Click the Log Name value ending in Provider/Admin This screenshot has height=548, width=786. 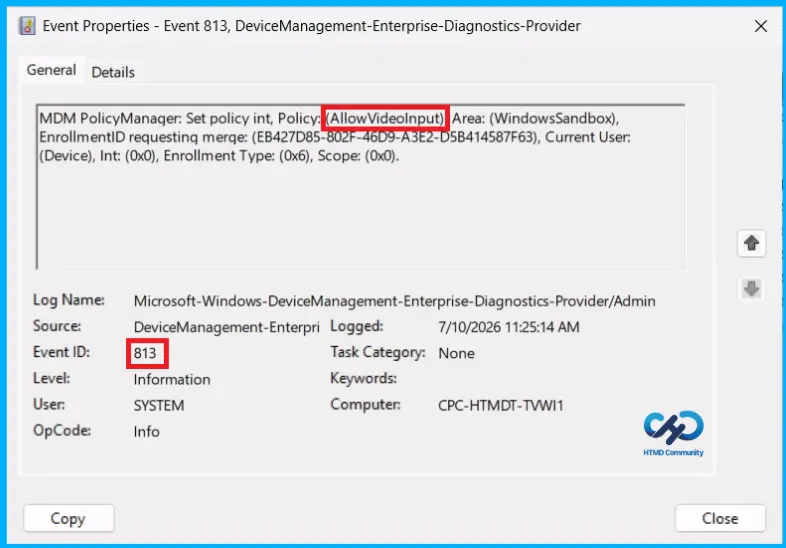pyautogui.click(x=395, y=301)
